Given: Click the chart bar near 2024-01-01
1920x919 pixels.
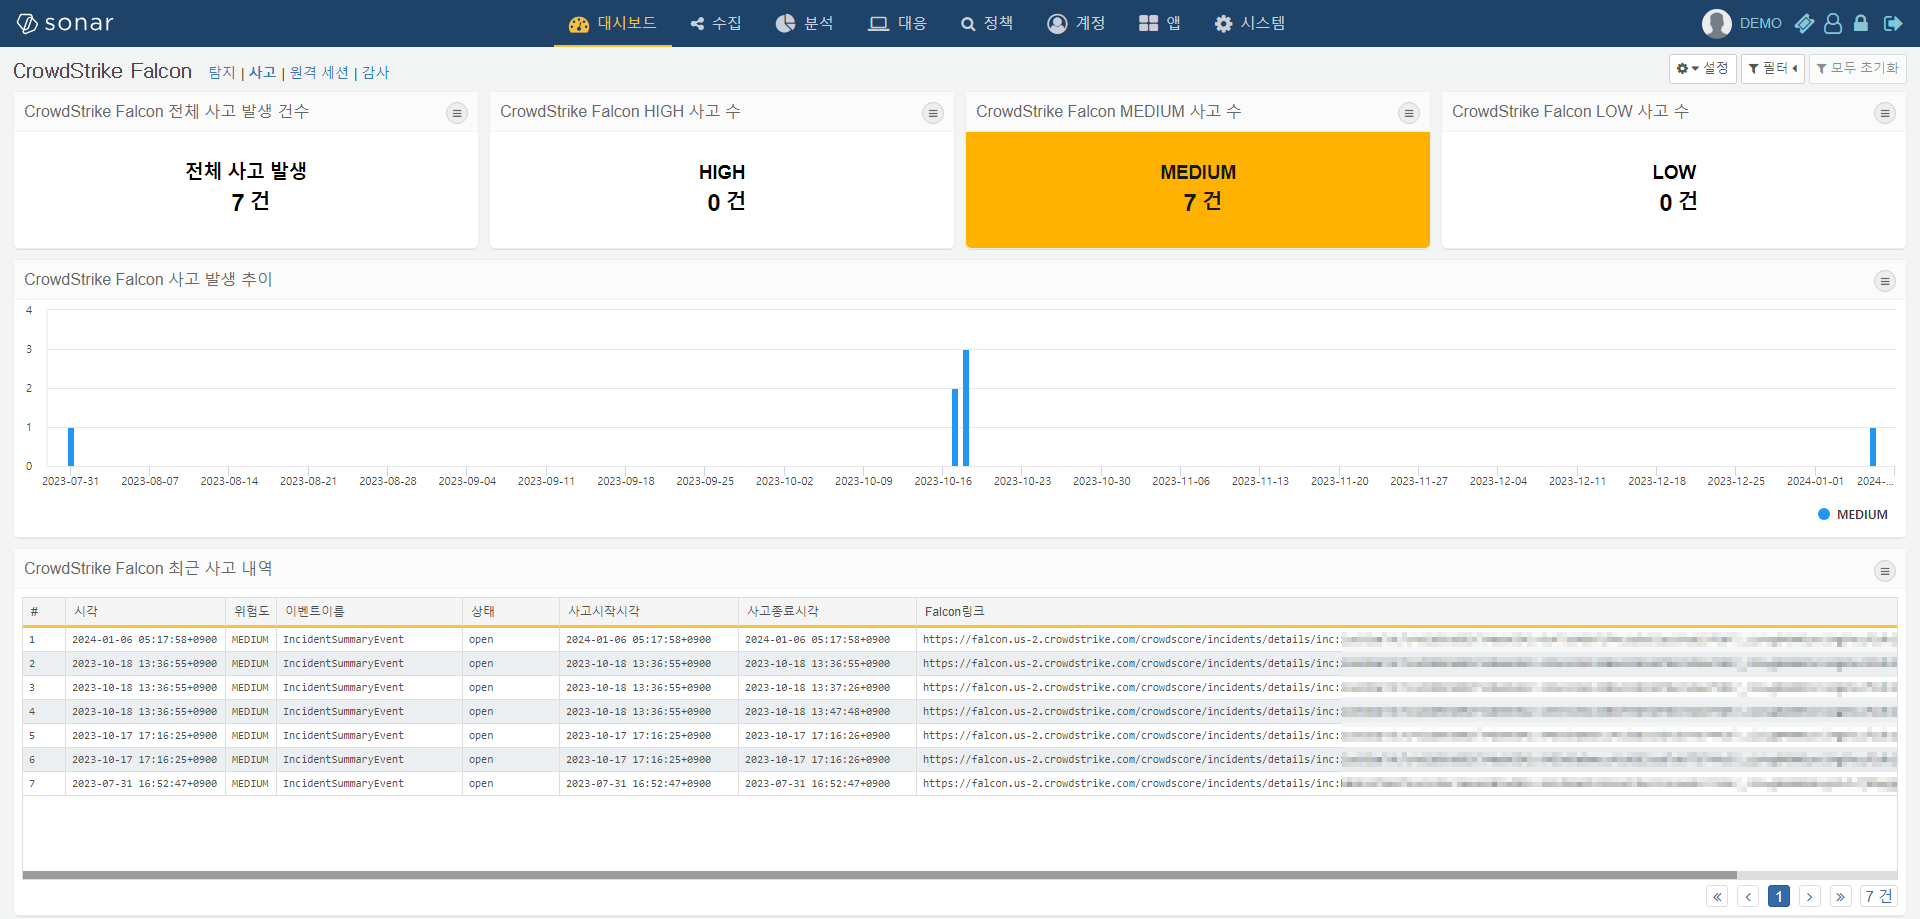Looking at the screenshot, I should coord(1873,447).
